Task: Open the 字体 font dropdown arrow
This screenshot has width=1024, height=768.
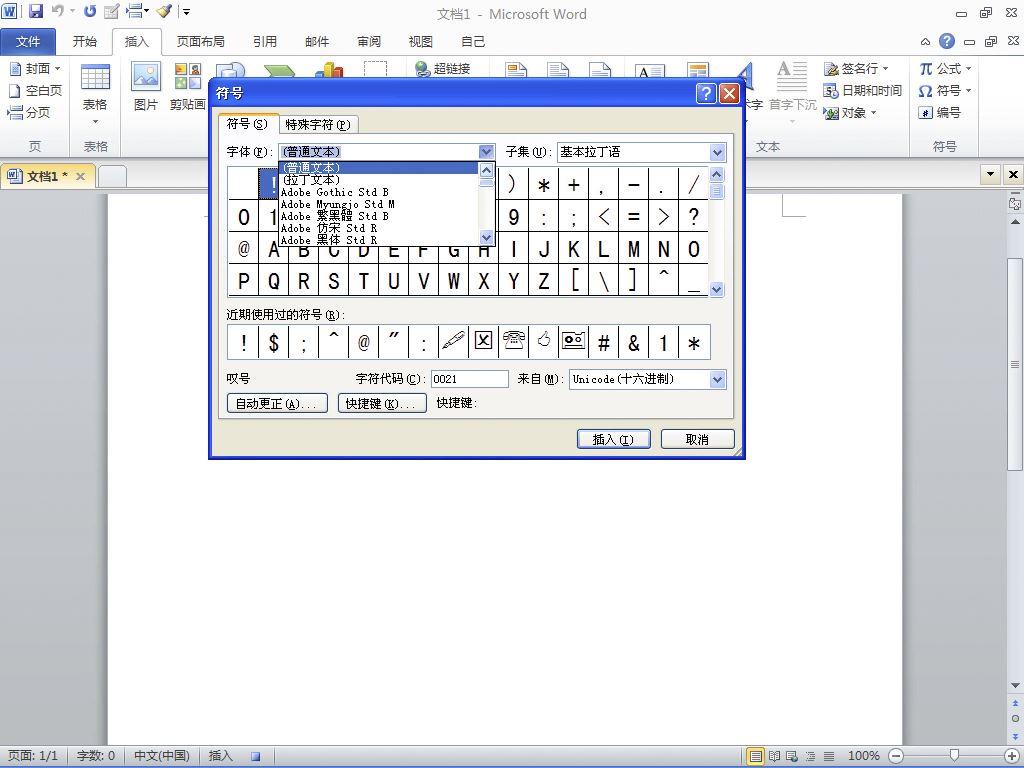Action: tap(486, 152)
